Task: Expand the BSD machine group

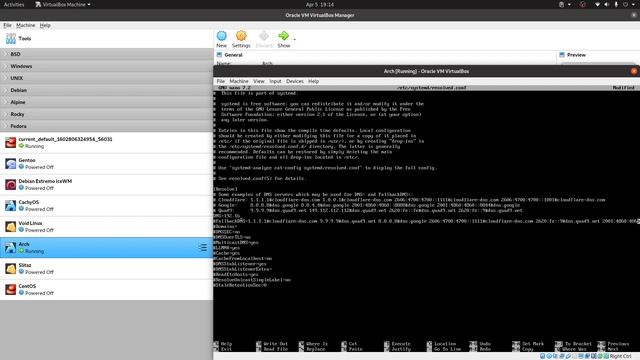Action: tap(106, 54)
